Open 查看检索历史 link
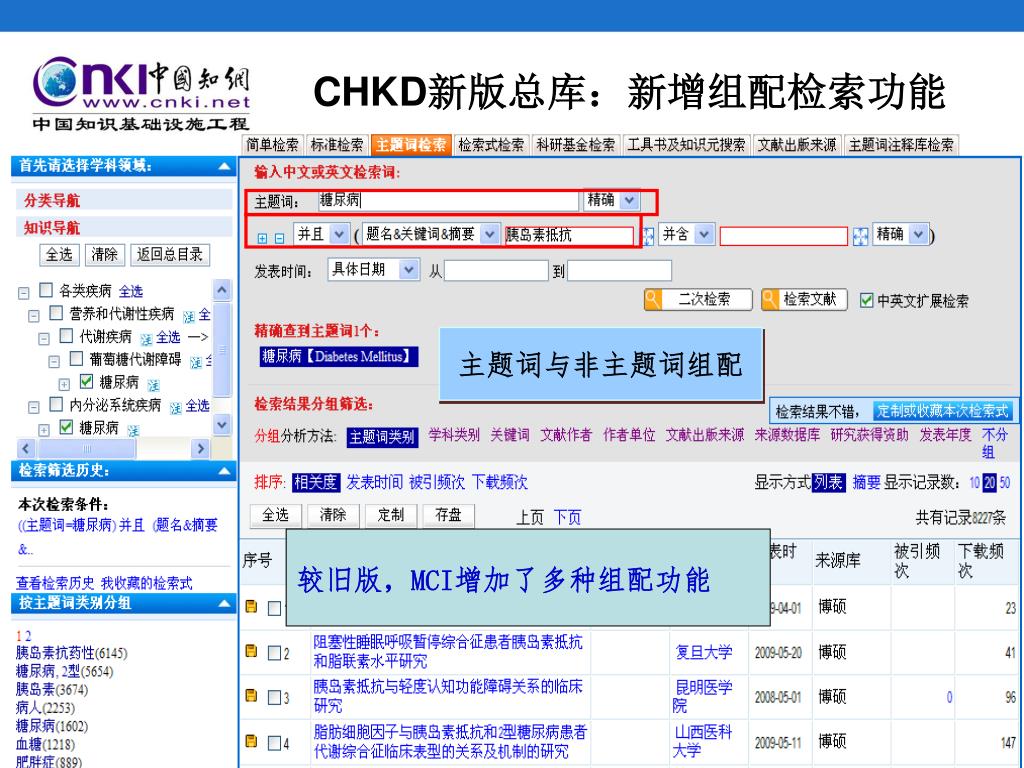The width and height of the screenshot is (1024, 768). click(55, 583)
